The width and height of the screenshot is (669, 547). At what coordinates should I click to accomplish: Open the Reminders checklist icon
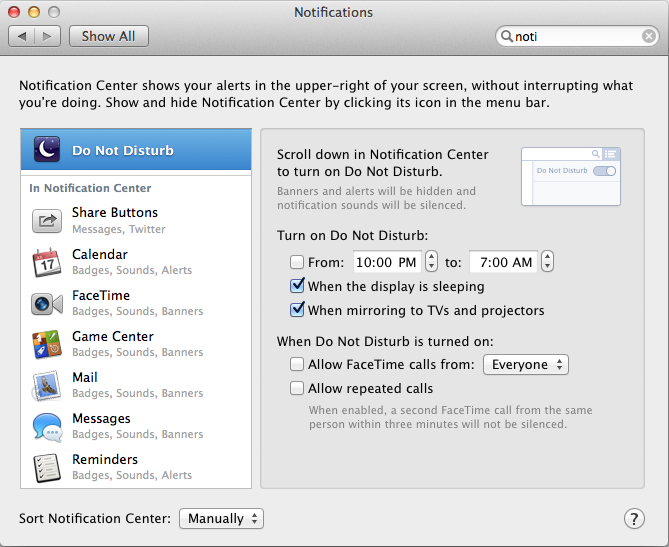pos(47,467)
